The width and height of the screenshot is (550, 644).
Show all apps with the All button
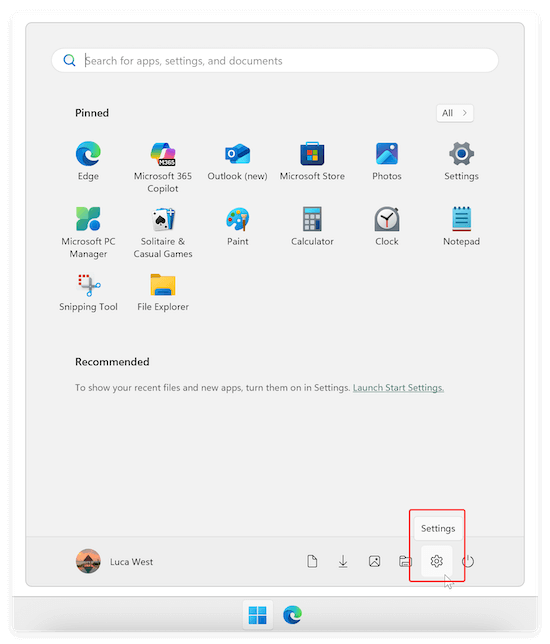[455, 113]
